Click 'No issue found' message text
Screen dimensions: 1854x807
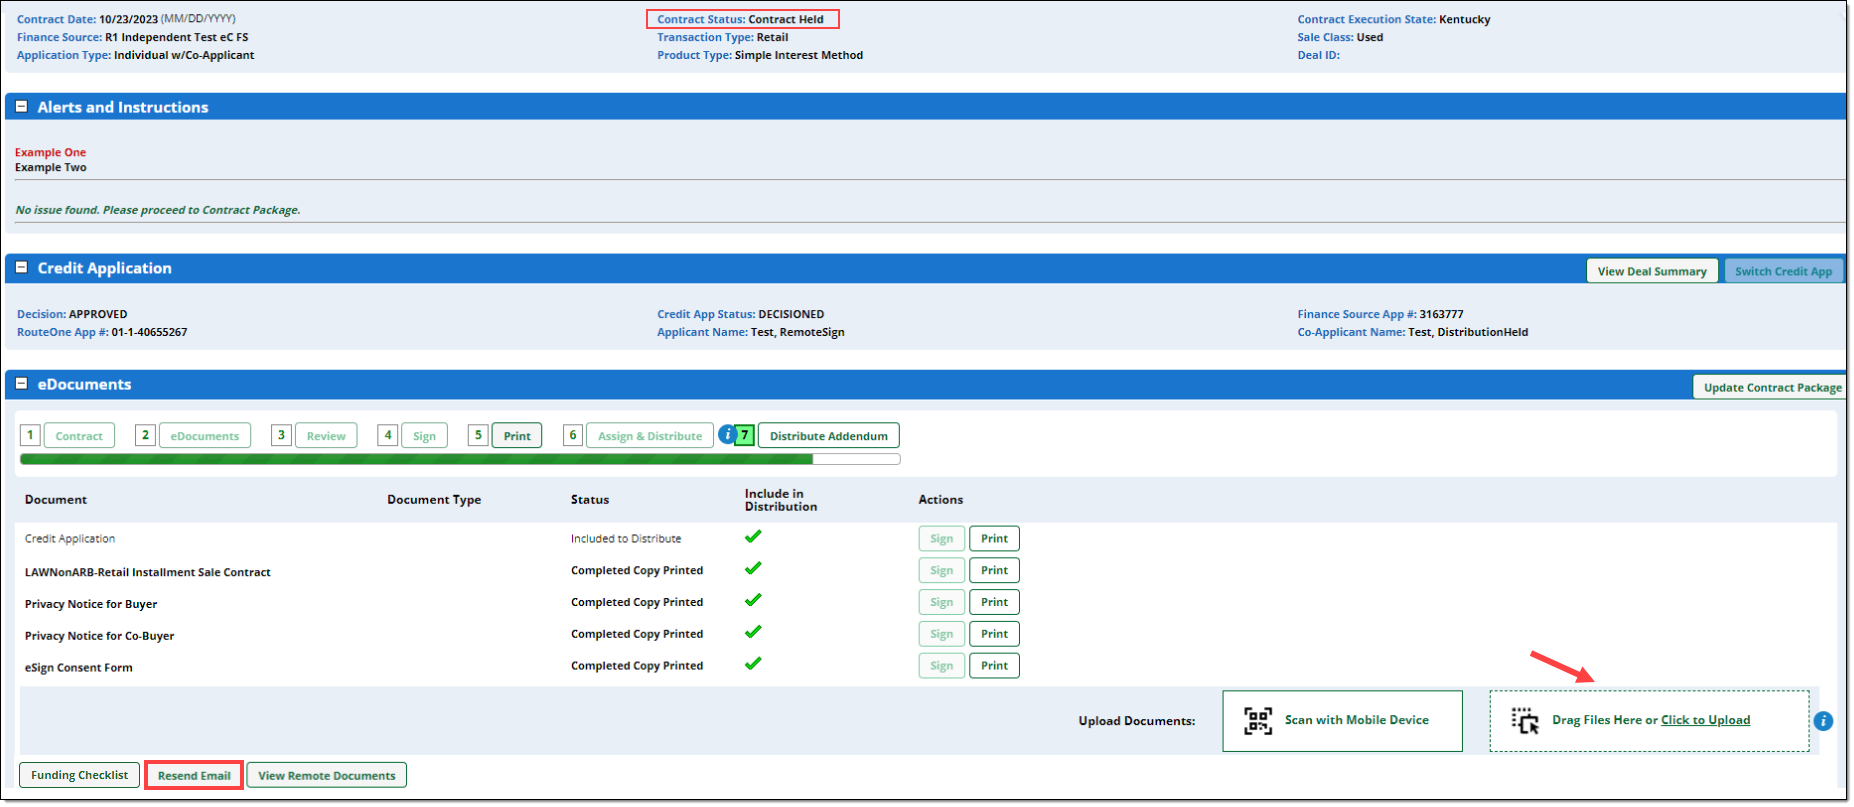[x=158, y=210]
